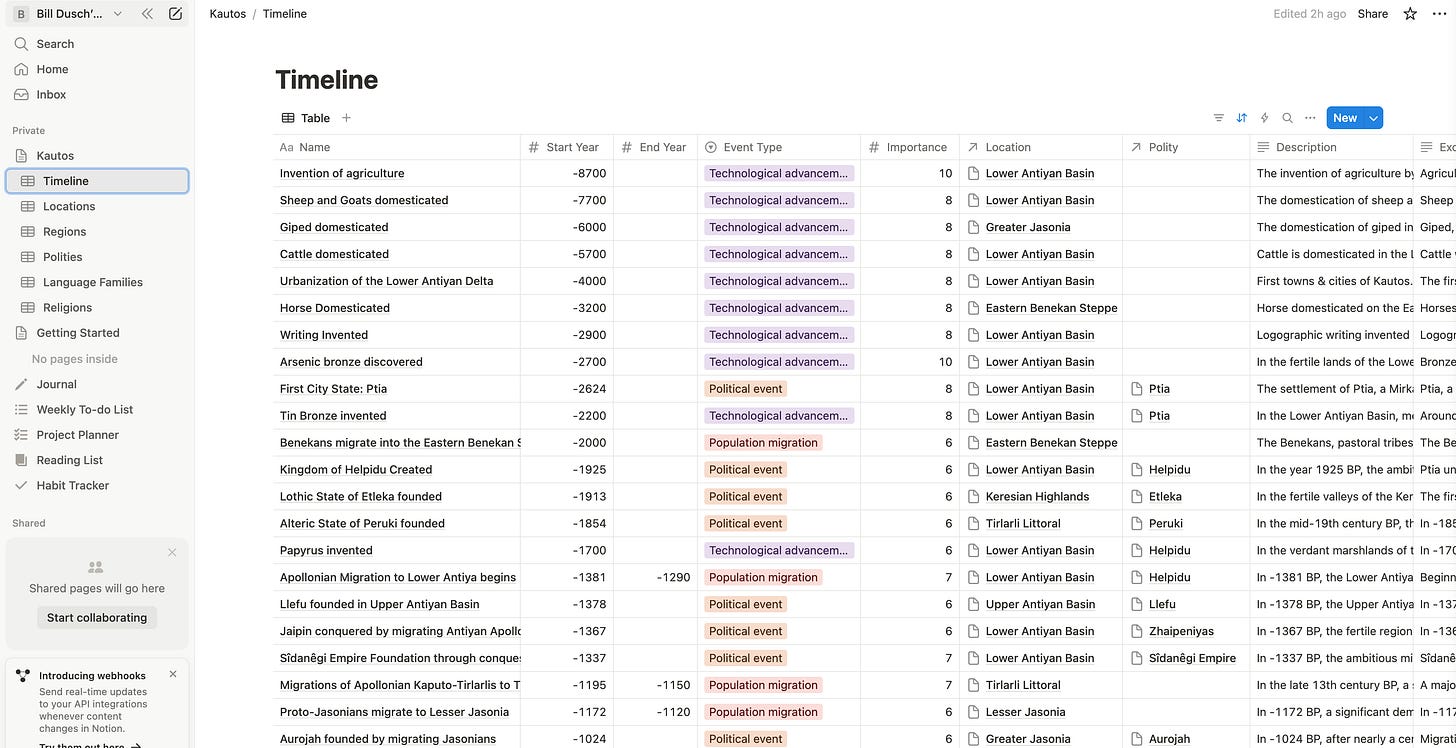
Task: Select the Table view tab
Action: [x=306, y=118]
